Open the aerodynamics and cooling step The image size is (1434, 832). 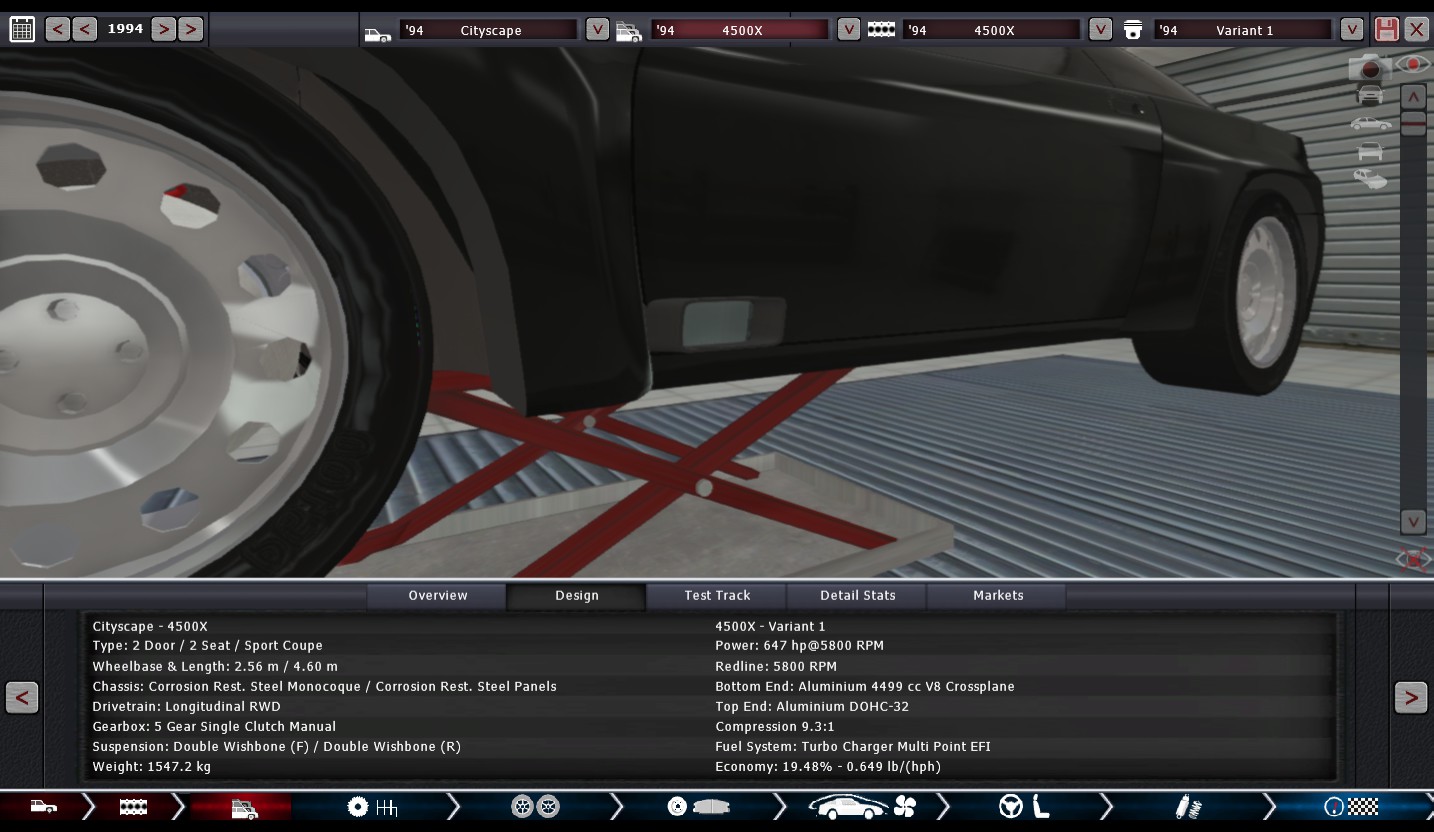(x=862, y=807)
